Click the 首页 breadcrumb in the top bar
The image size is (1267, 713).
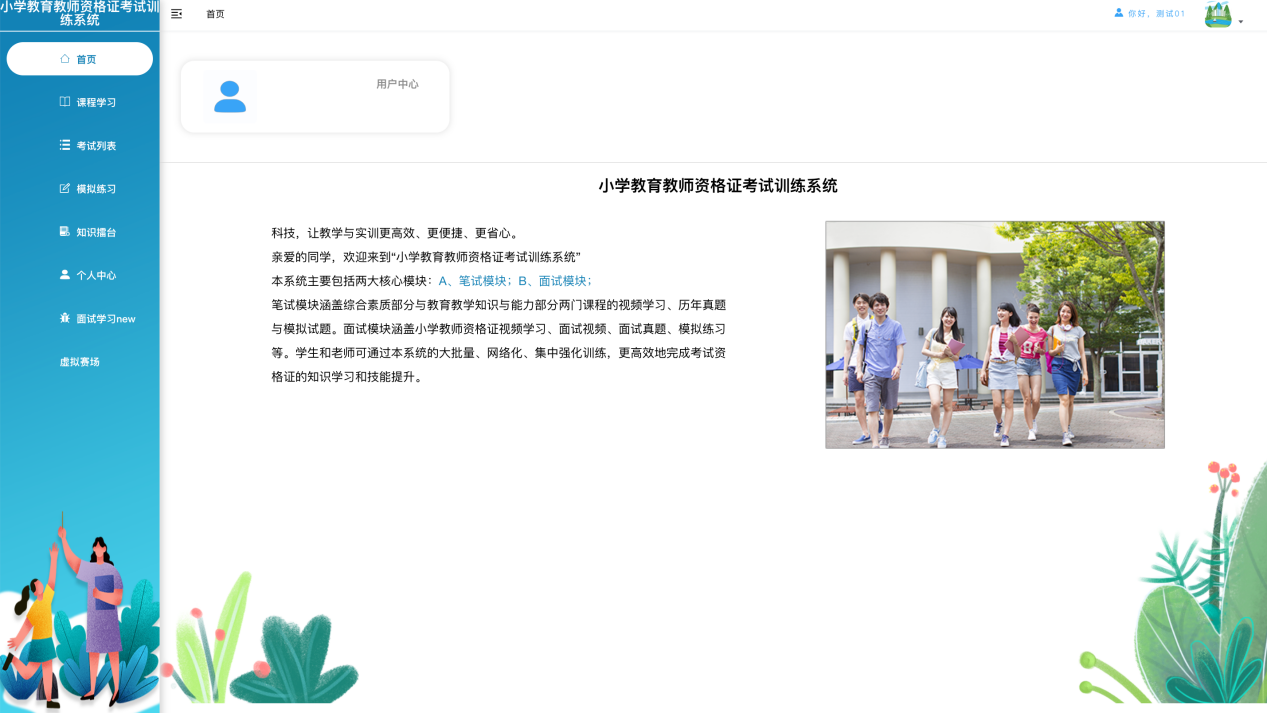215,14
